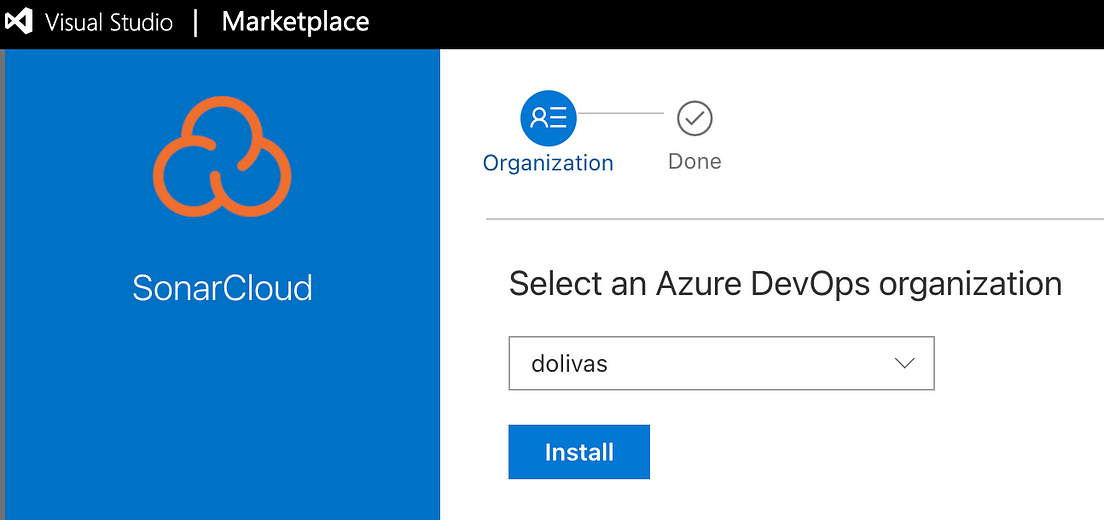Image resolution: width=1104 pixels, height=520 pixels.
Task: Select the blue Organization step icon
Action: 548,118
